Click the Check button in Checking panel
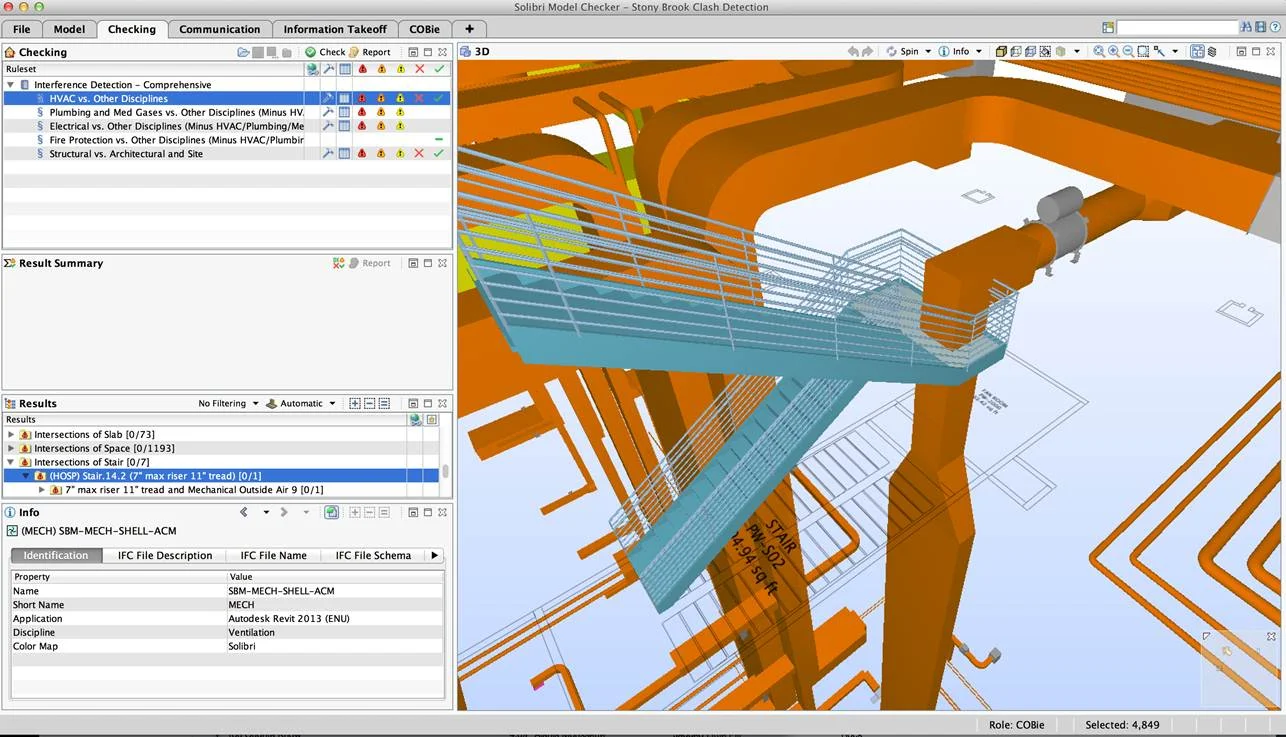This screenshot has height=737, width=1286. (325, 52)
